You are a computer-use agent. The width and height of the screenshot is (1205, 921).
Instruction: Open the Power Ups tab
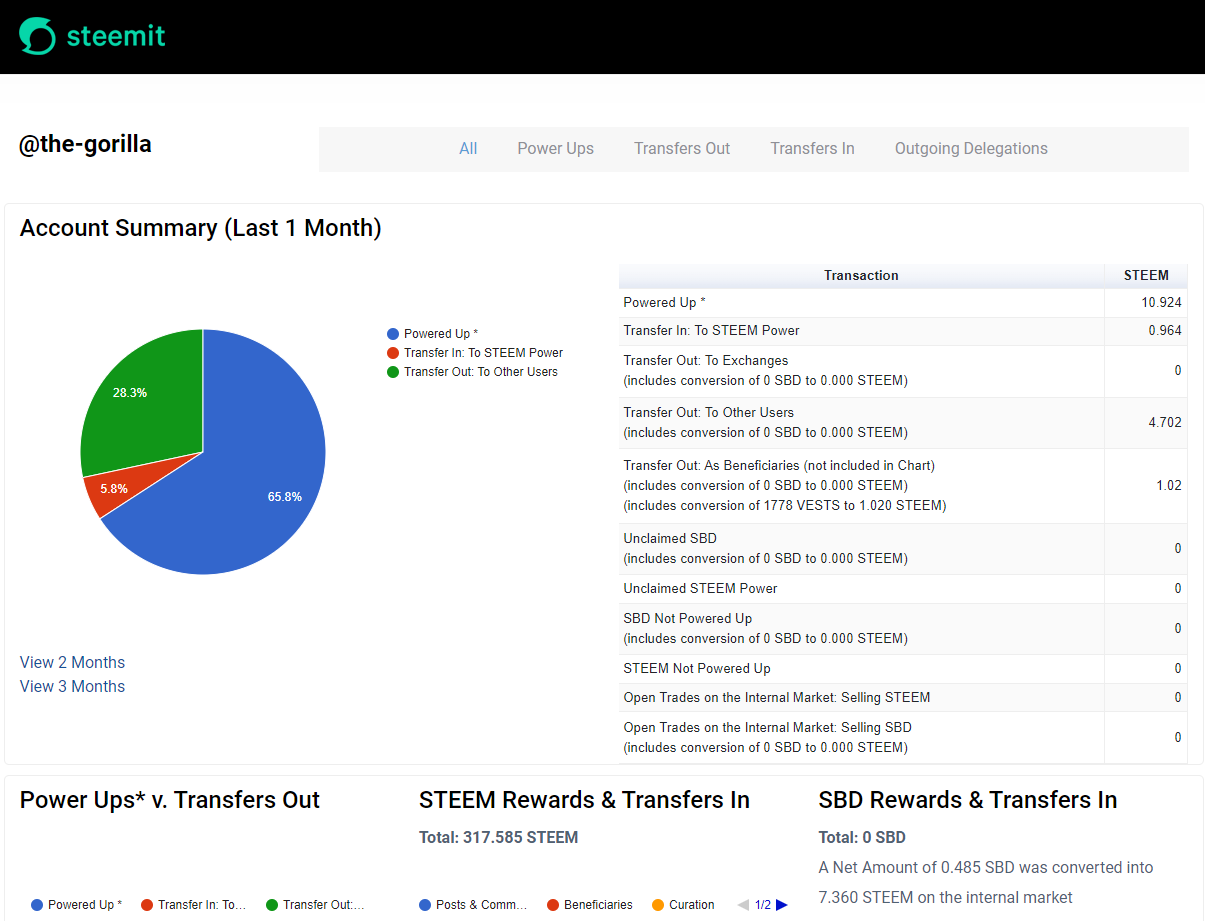click(555, 149)
